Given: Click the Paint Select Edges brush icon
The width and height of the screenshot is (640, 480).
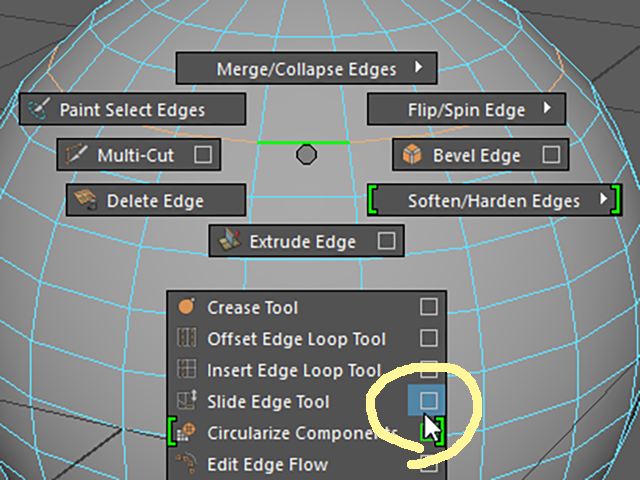Looking at the screenshot, I should (x=39, y=109).
